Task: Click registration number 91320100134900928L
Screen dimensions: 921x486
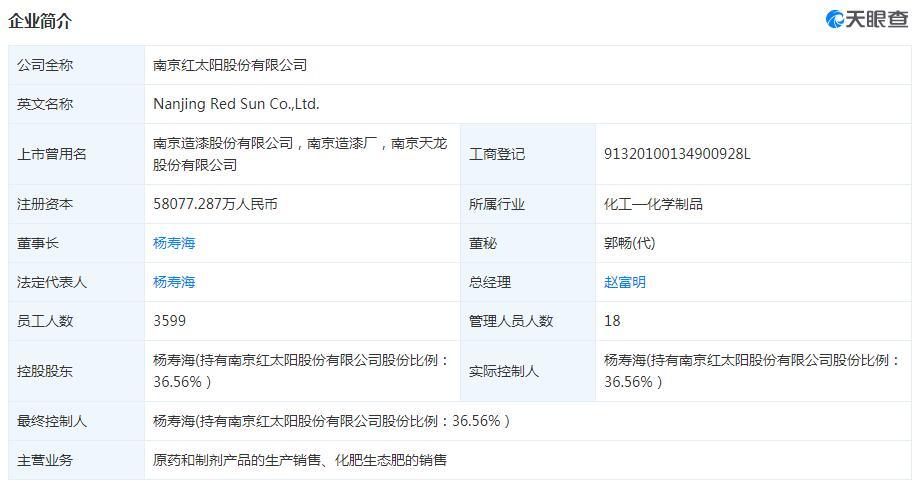Action: coord(677,154)
